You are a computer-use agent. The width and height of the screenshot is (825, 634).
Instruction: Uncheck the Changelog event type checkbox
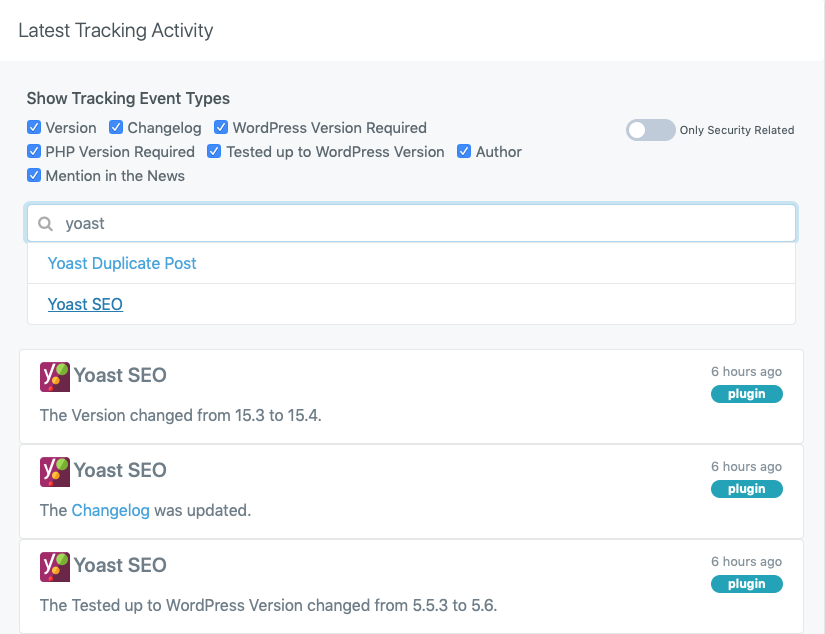(x=116, y=127)
